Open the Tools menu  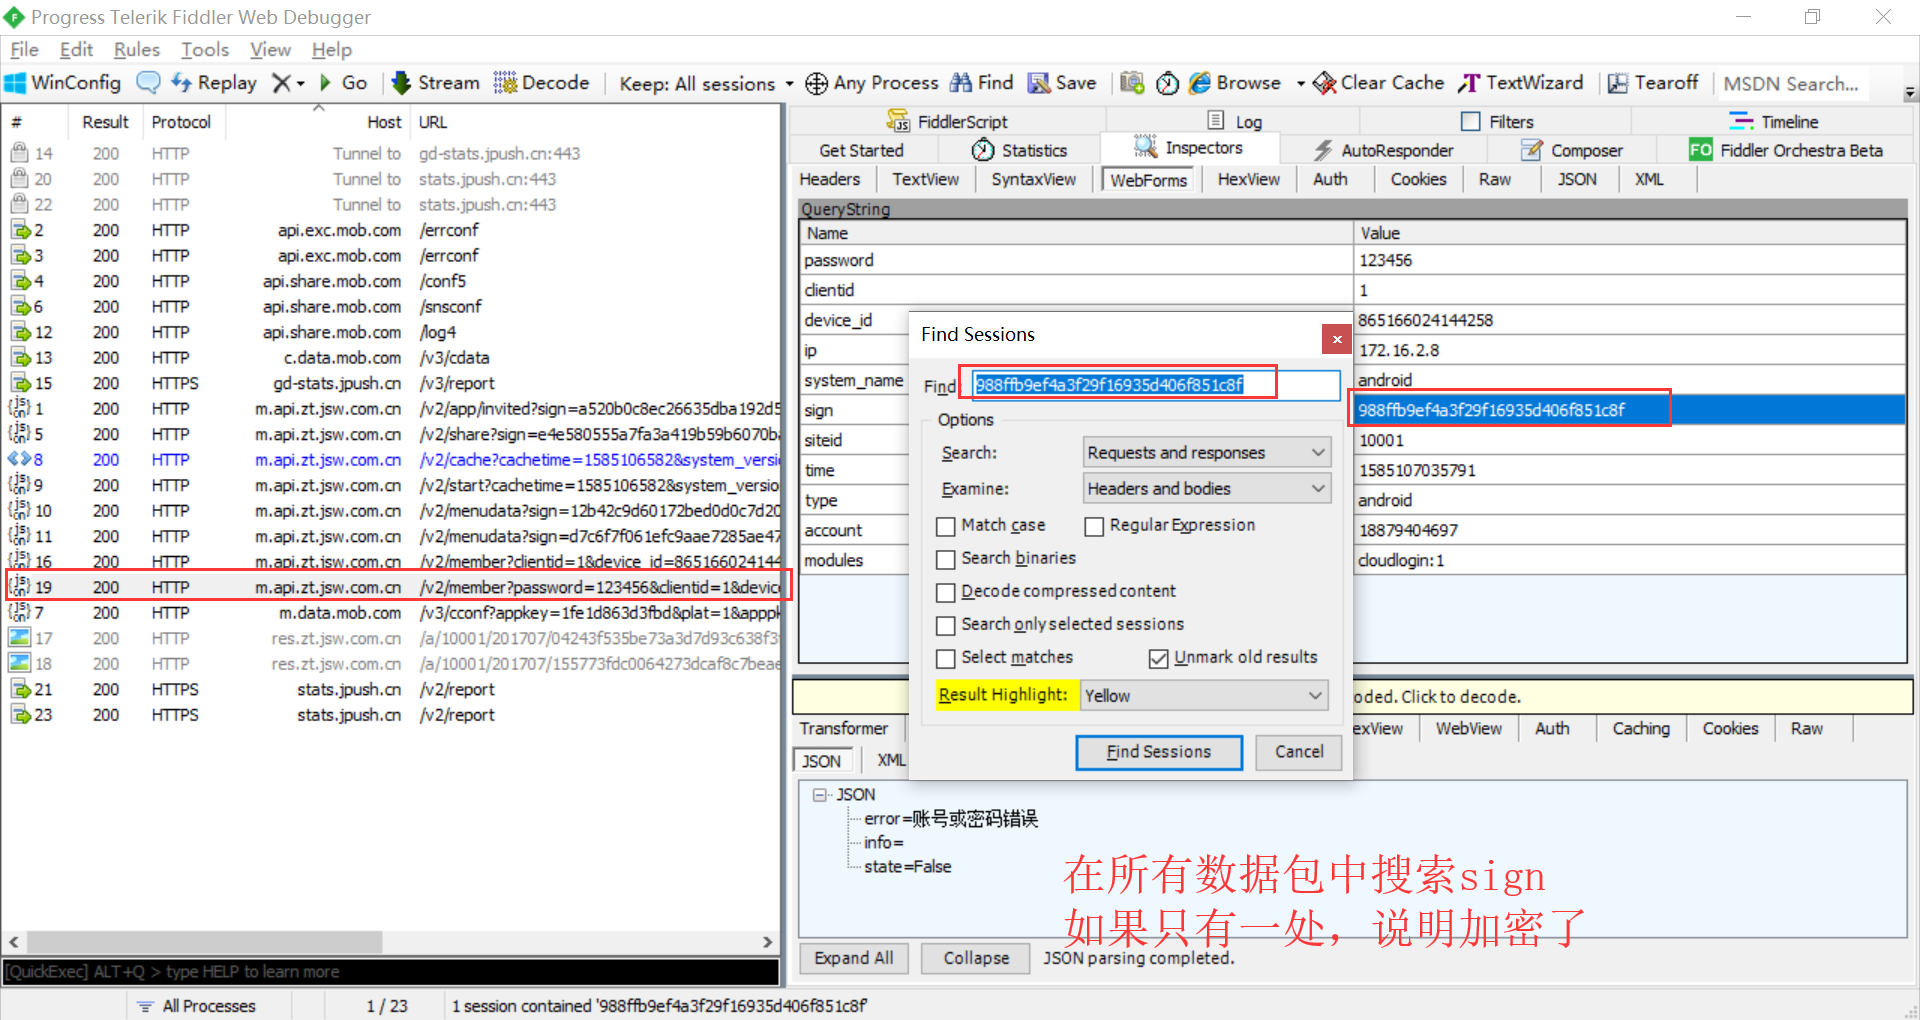205,49
